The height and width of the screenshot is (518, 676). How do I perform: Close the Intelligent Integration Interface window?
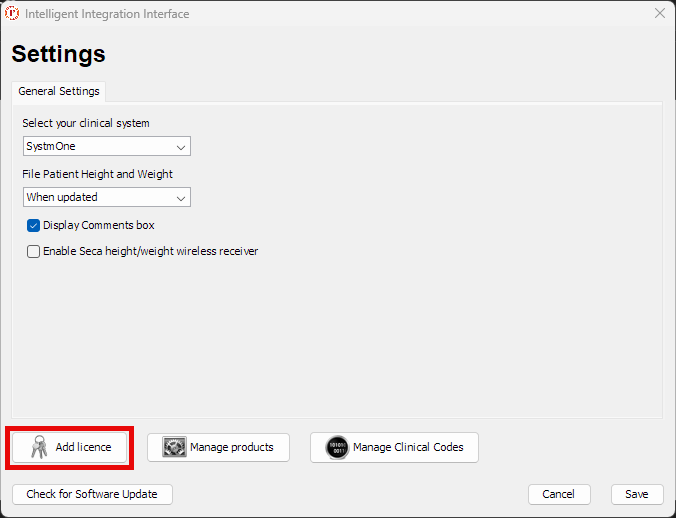coord(659,14)
